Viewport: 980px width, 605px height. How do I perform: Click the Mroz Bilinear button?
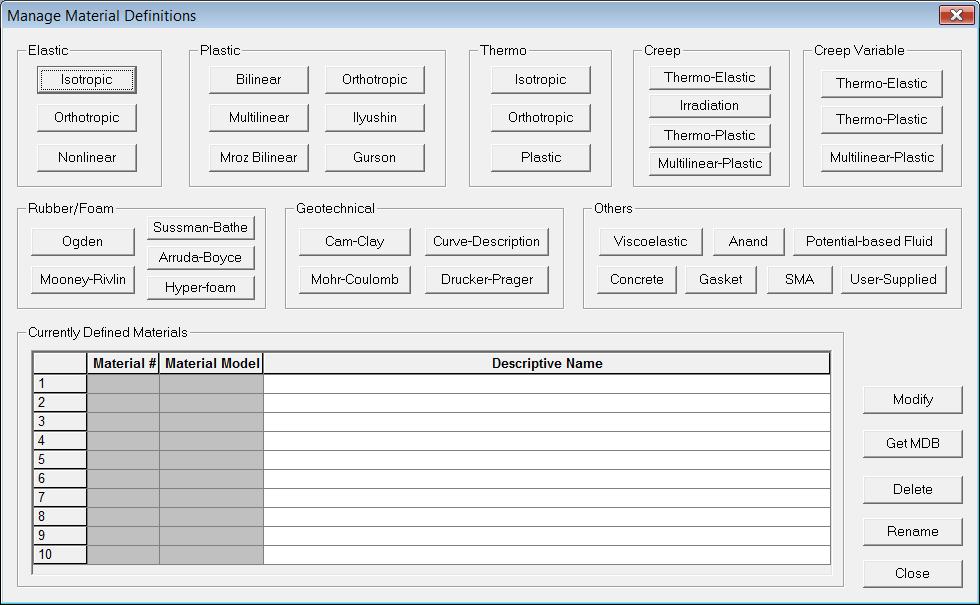coord(258,158)
